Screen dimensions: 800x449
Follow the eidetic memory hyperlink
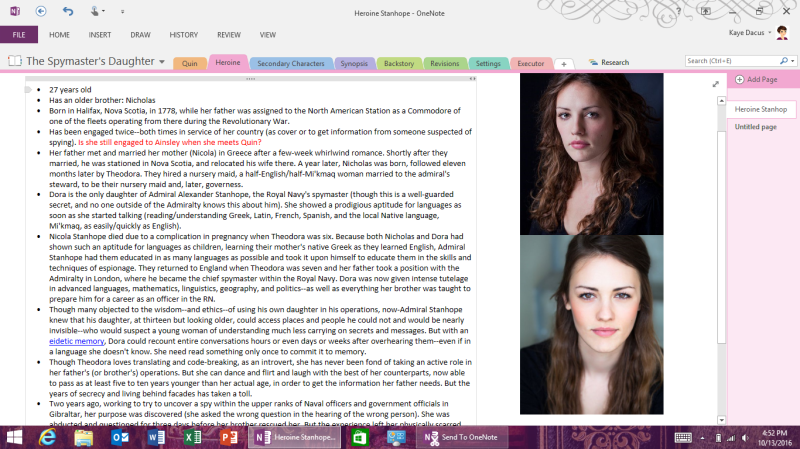[76, 341]
